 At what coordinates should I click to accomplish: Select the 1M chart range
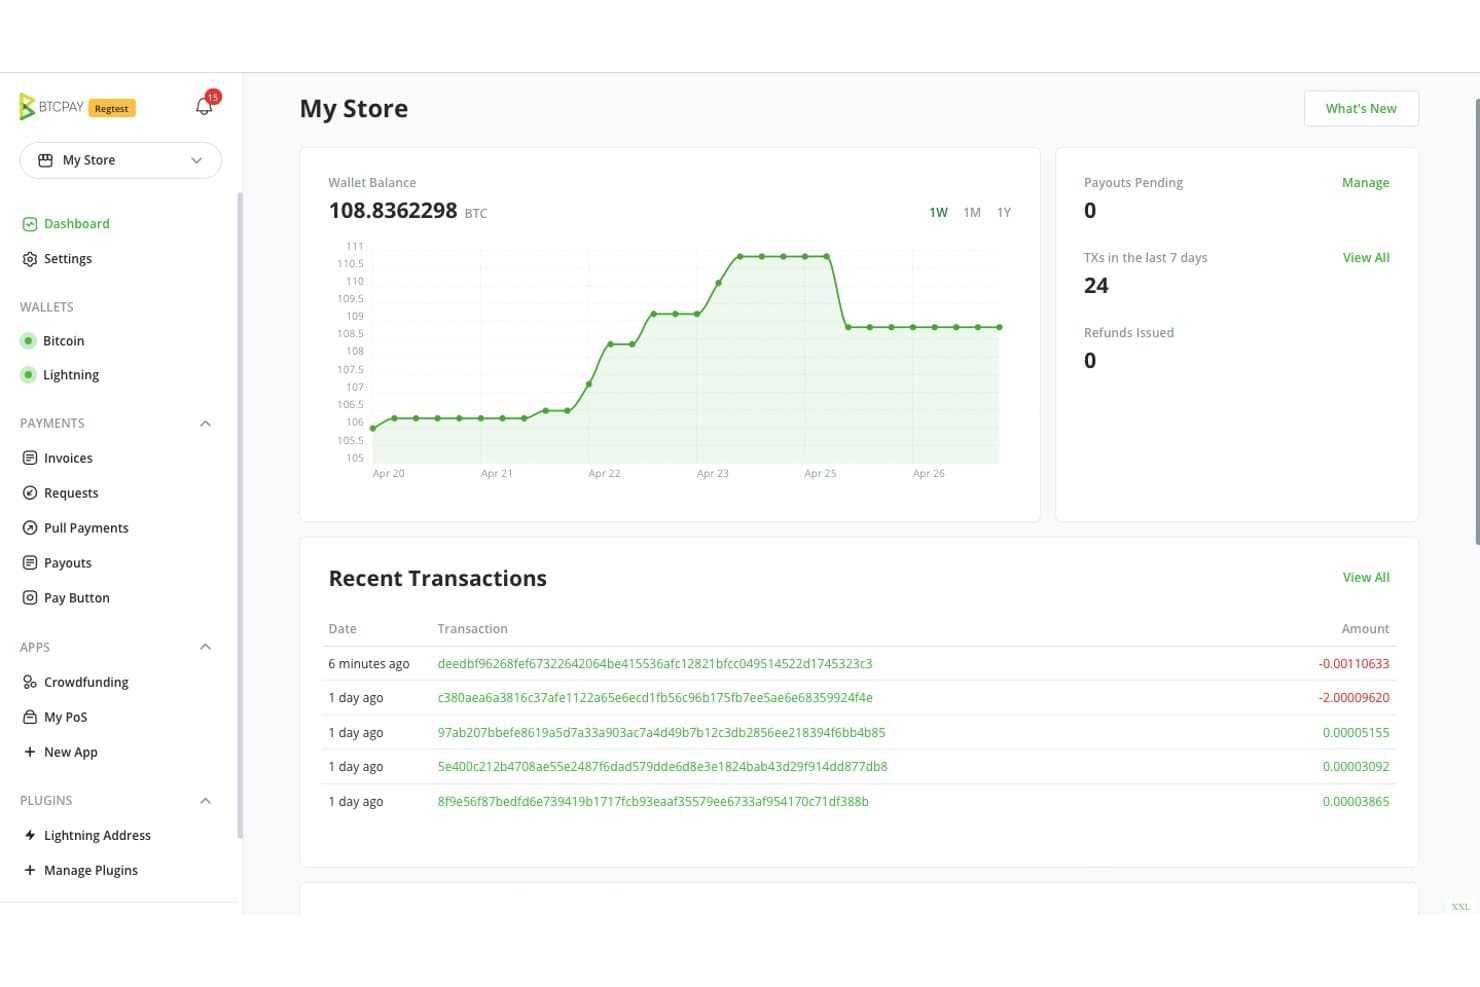(x=972, y=213)
